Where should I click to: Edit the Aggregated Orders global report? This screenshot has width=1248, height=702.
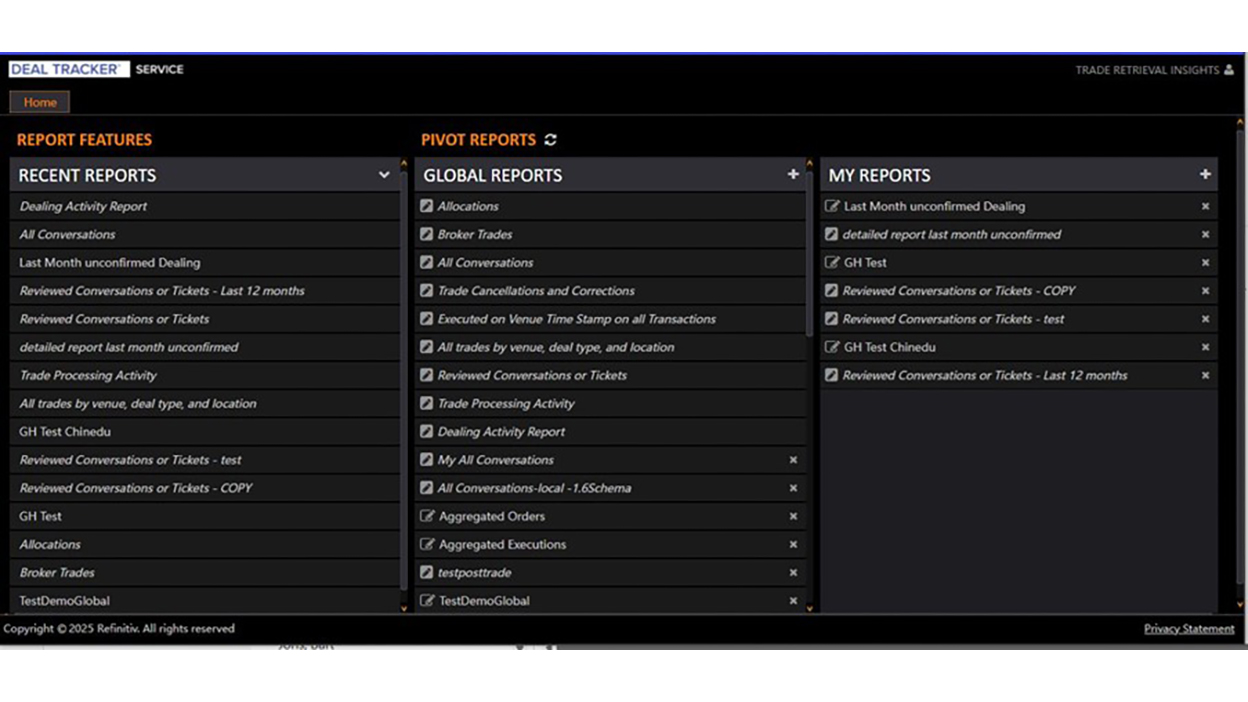coord(428,516)
